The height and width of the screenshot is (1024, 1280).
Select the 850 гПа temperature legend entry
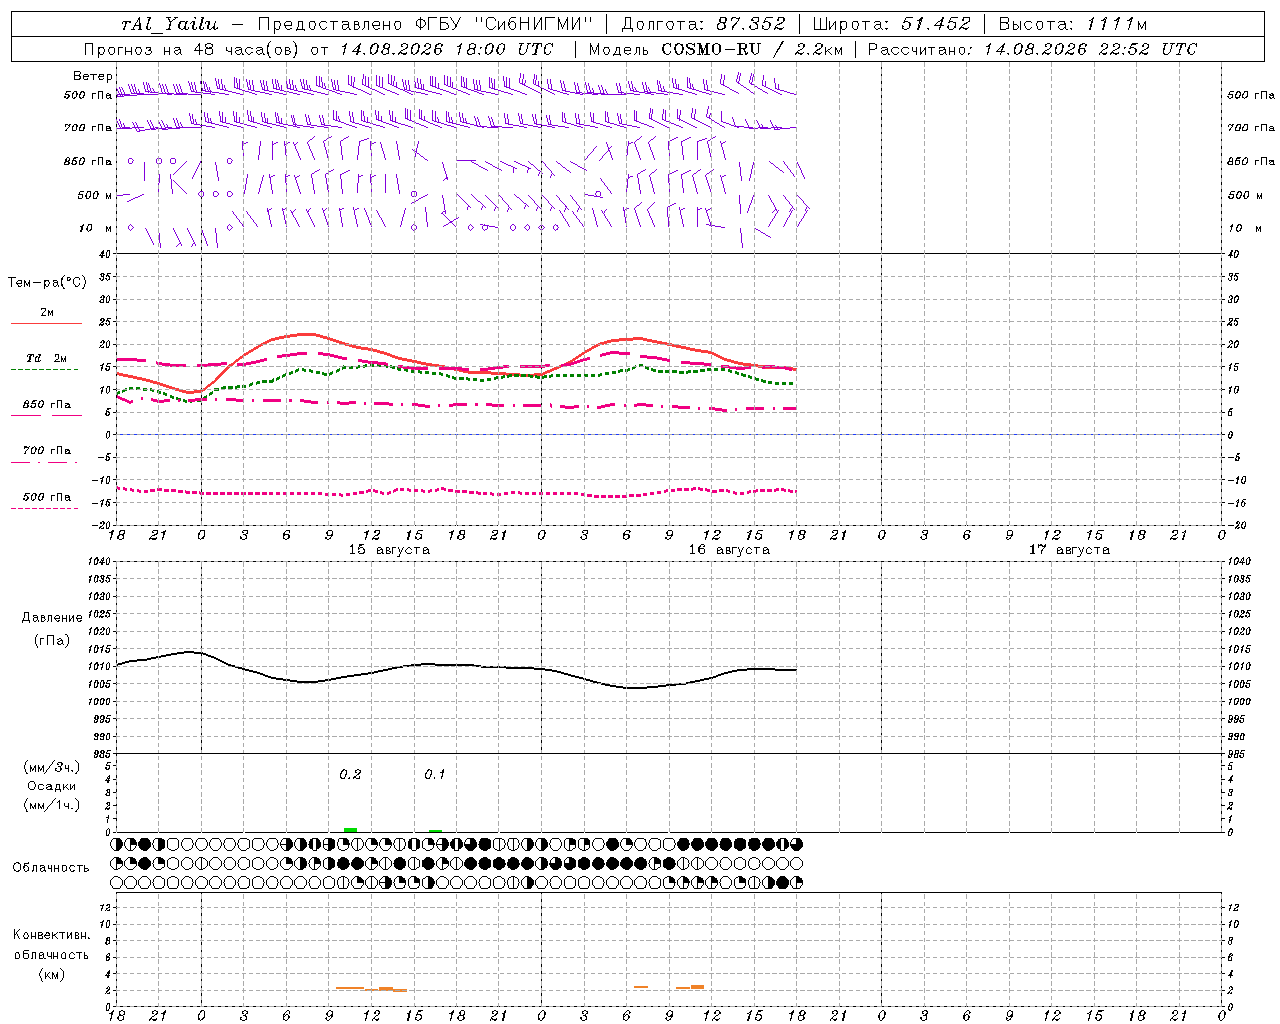46,405
